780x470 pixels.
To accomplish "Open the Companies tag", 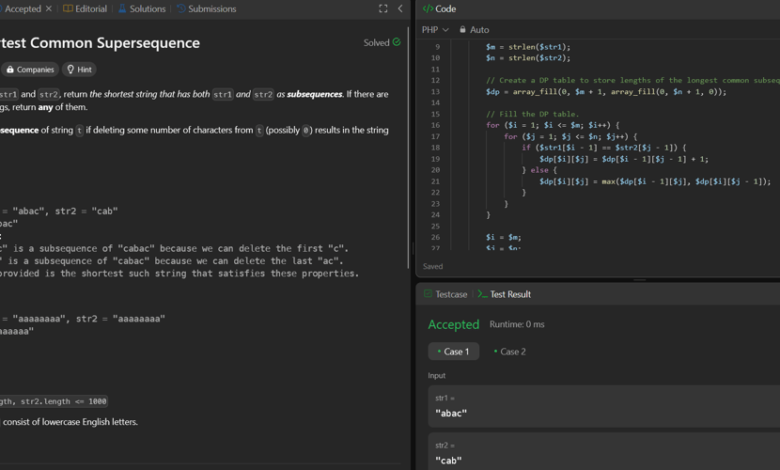I will click(x=30, y=69).
